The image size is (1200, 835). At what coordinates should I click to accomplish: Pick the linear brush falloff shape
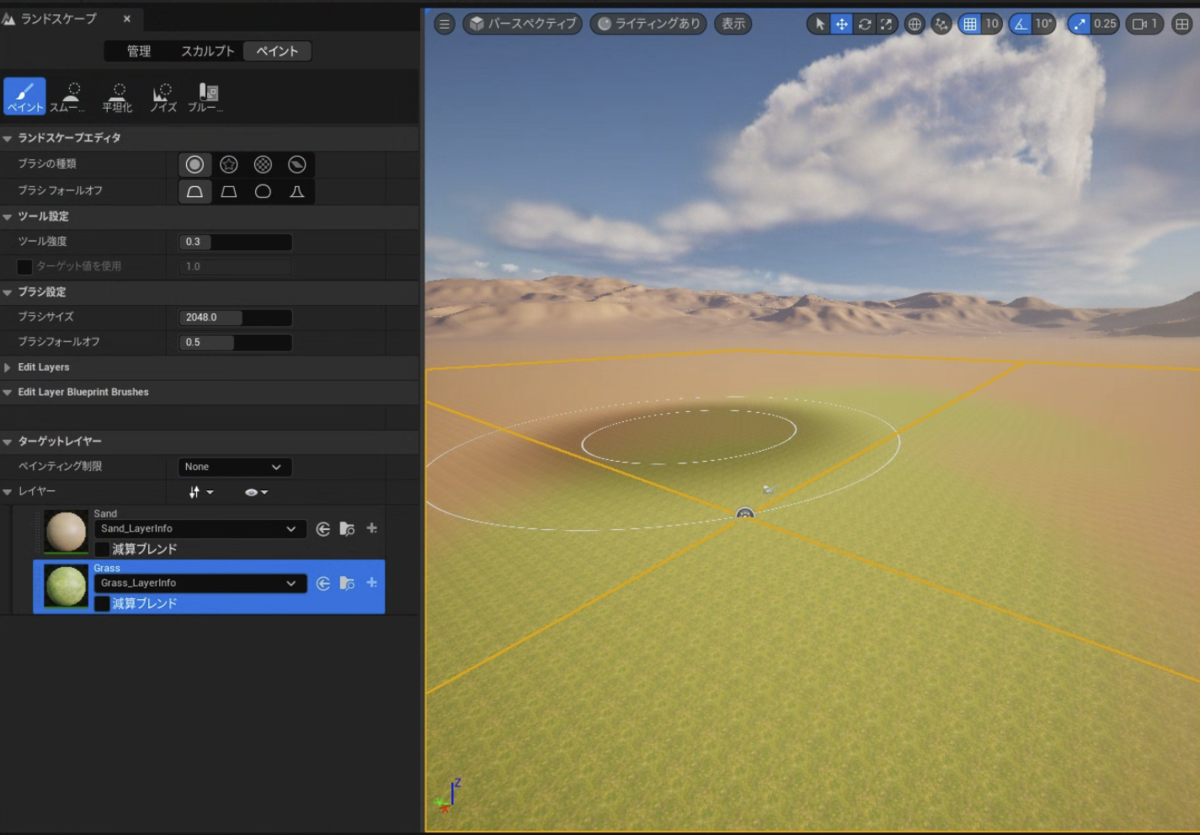(229, 191)
